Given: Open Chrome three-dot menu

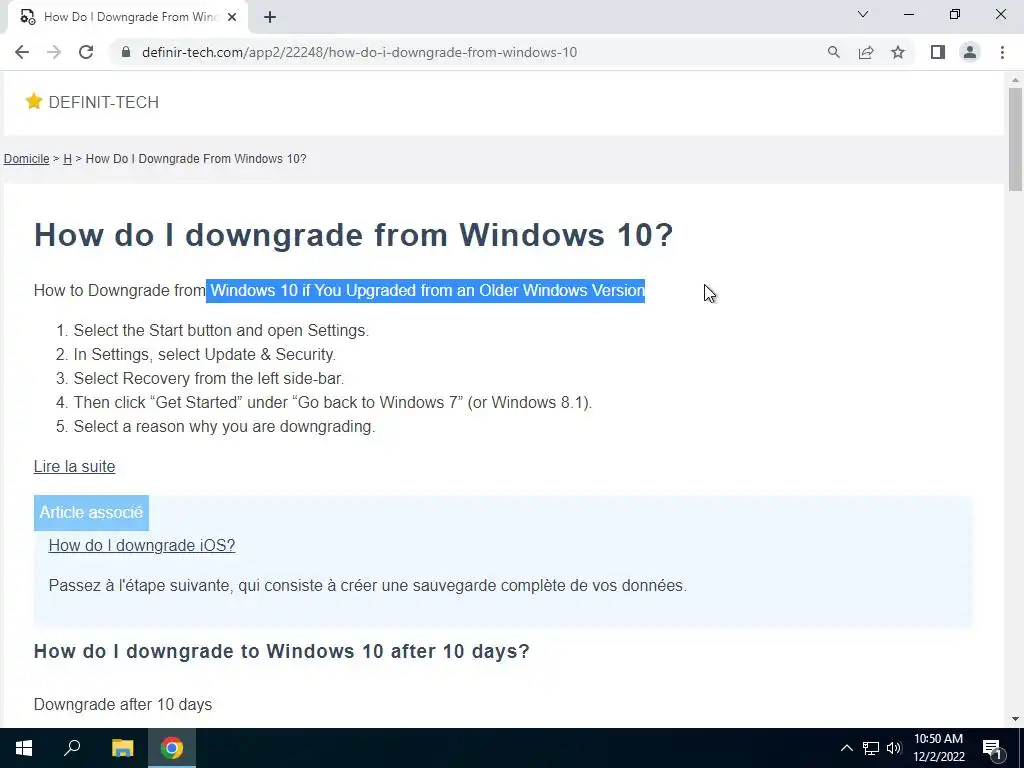Looking at the screenshot, I should pos(1002,52).
